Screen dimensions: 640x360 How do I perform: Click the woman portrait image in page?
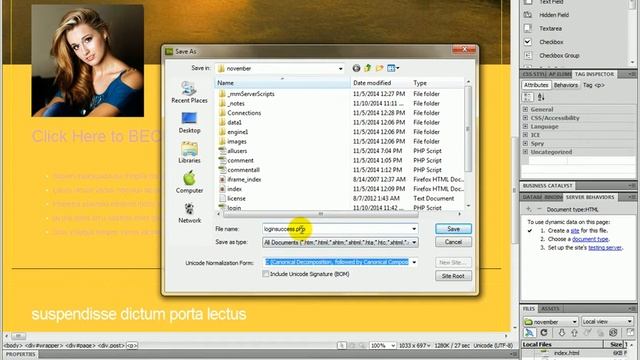pos(88,61)
